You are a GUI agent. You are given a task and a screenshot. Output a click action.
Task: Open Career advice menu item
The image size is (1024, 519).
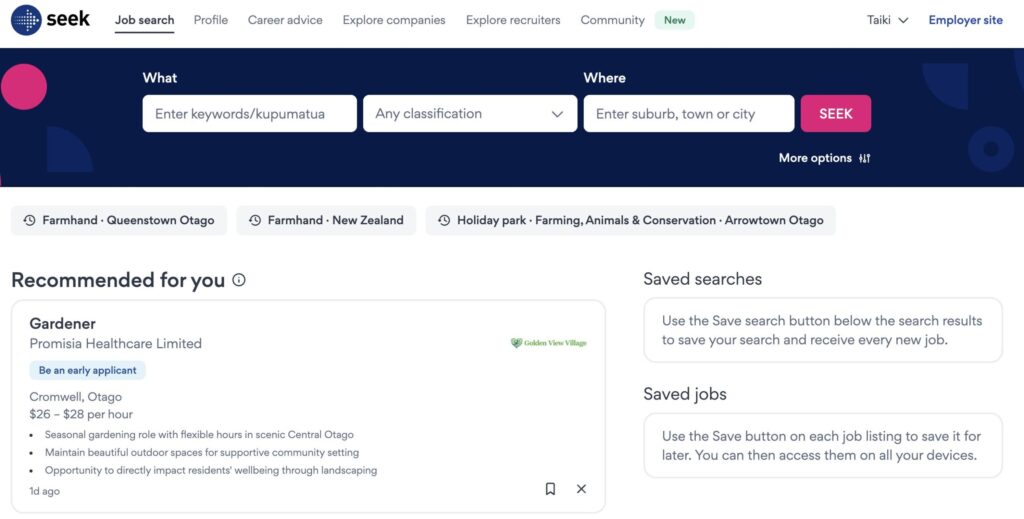click(x=285, y=20)
